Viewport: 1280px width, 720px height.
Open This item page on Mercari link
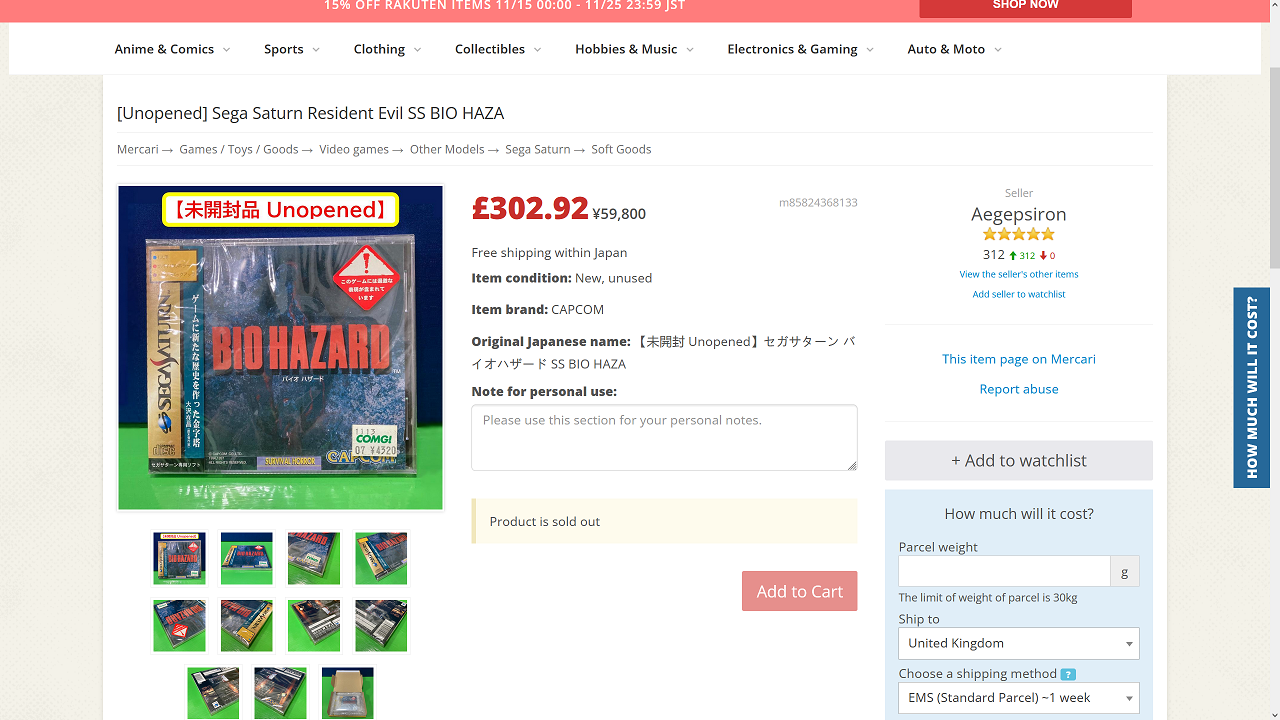pos(1018,359)
